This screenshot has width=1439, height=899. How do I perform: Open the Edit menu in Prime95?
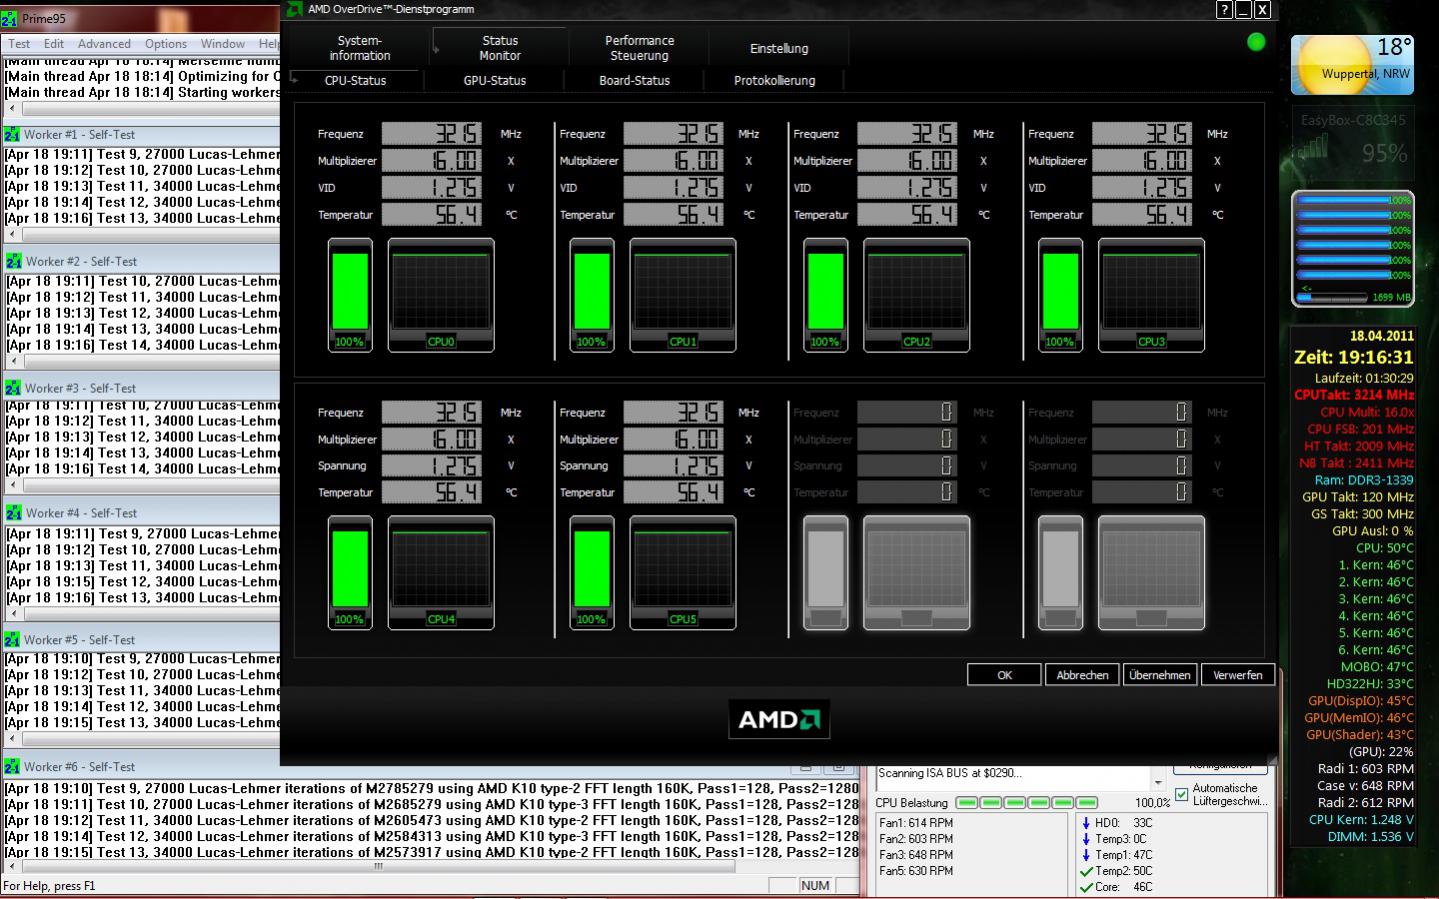54,43
